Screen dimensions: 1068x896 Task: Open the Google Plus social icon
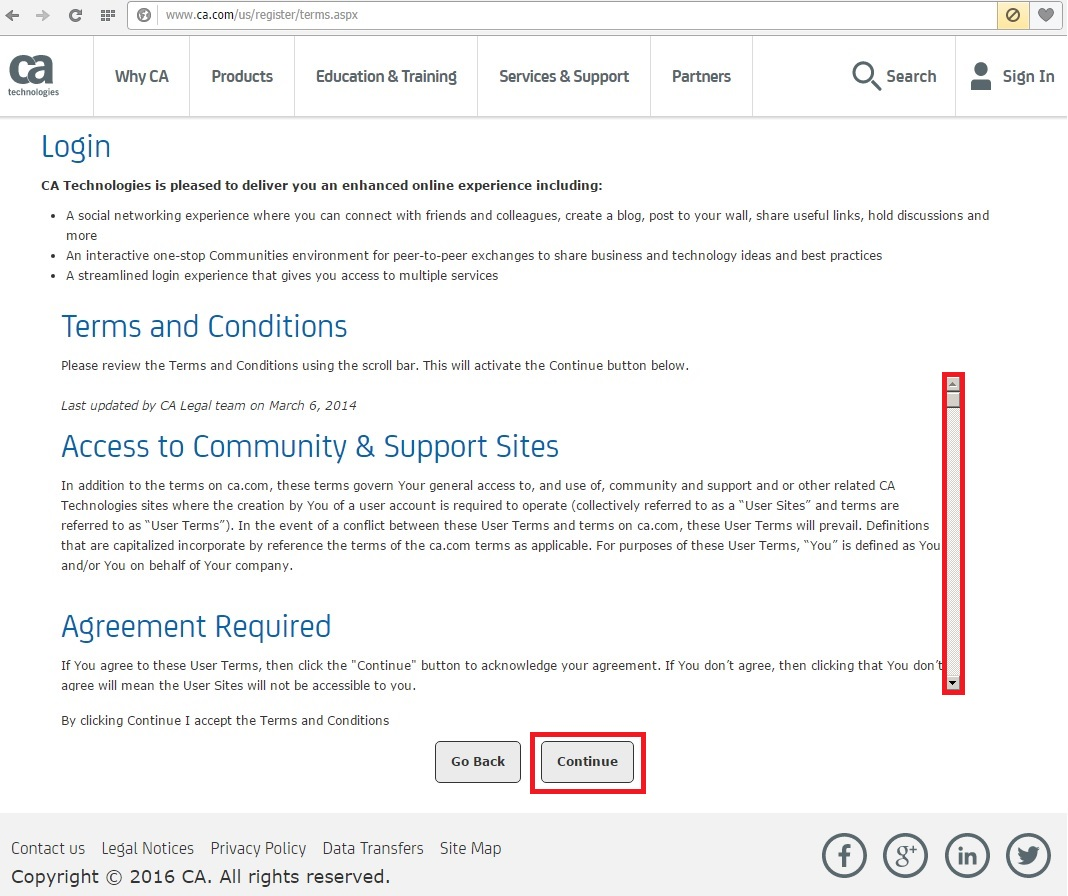[x=905, y=855]
